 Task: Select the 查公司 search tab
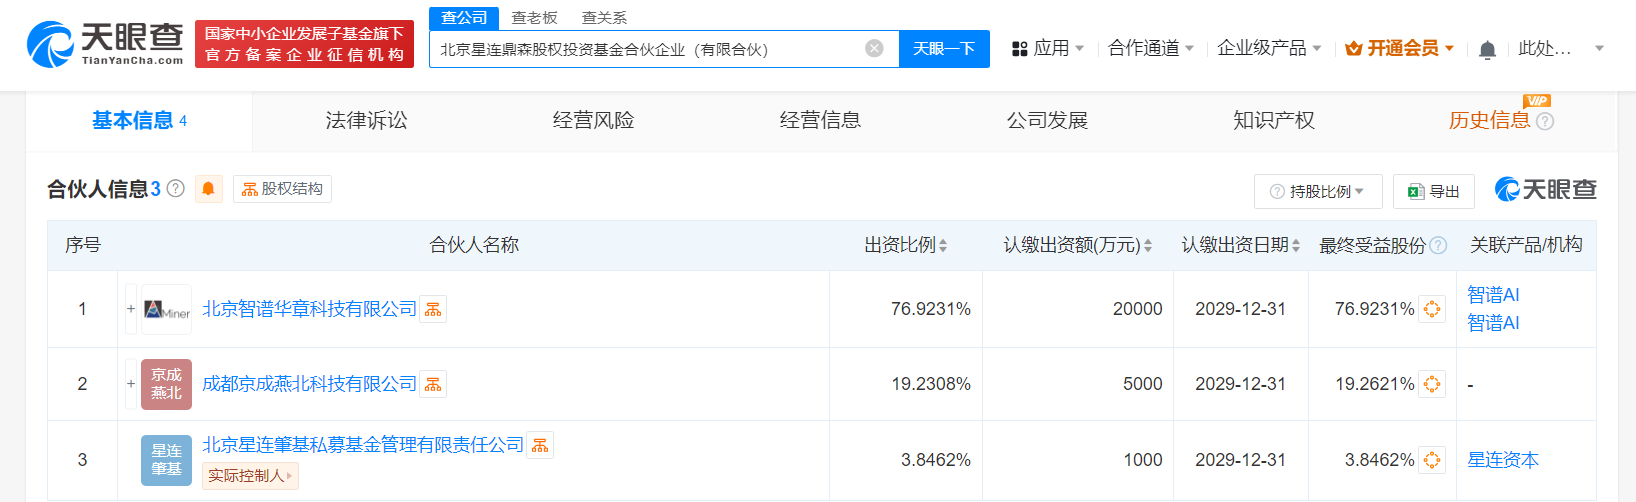point(464,18)
